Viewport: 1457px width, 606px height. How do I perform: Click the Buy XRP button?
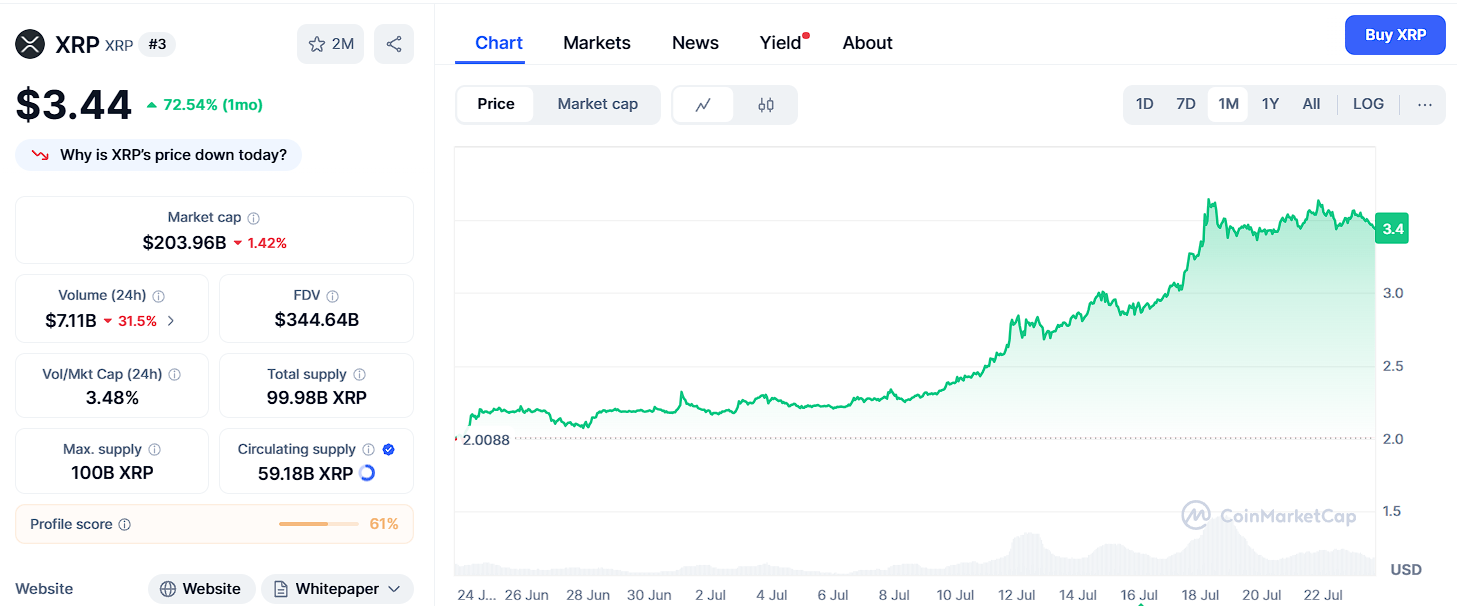pyautogui.click(x=1395, y=35)
